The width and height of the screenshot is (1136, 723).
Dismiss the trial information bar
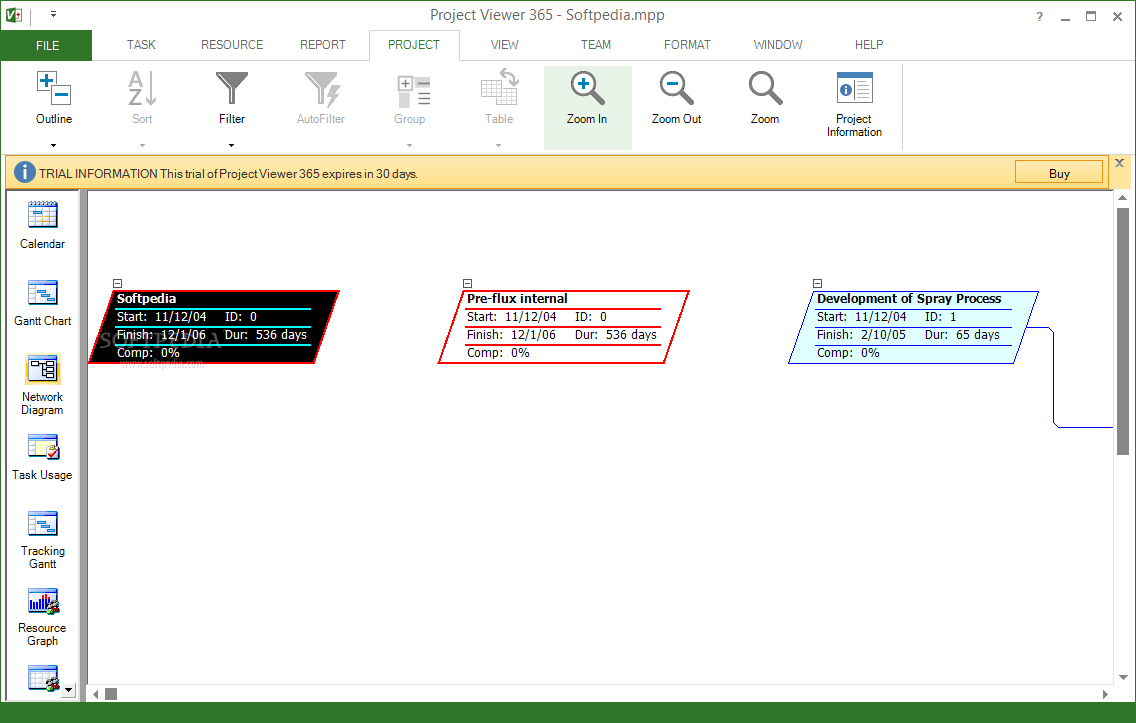pos(1119,163)
